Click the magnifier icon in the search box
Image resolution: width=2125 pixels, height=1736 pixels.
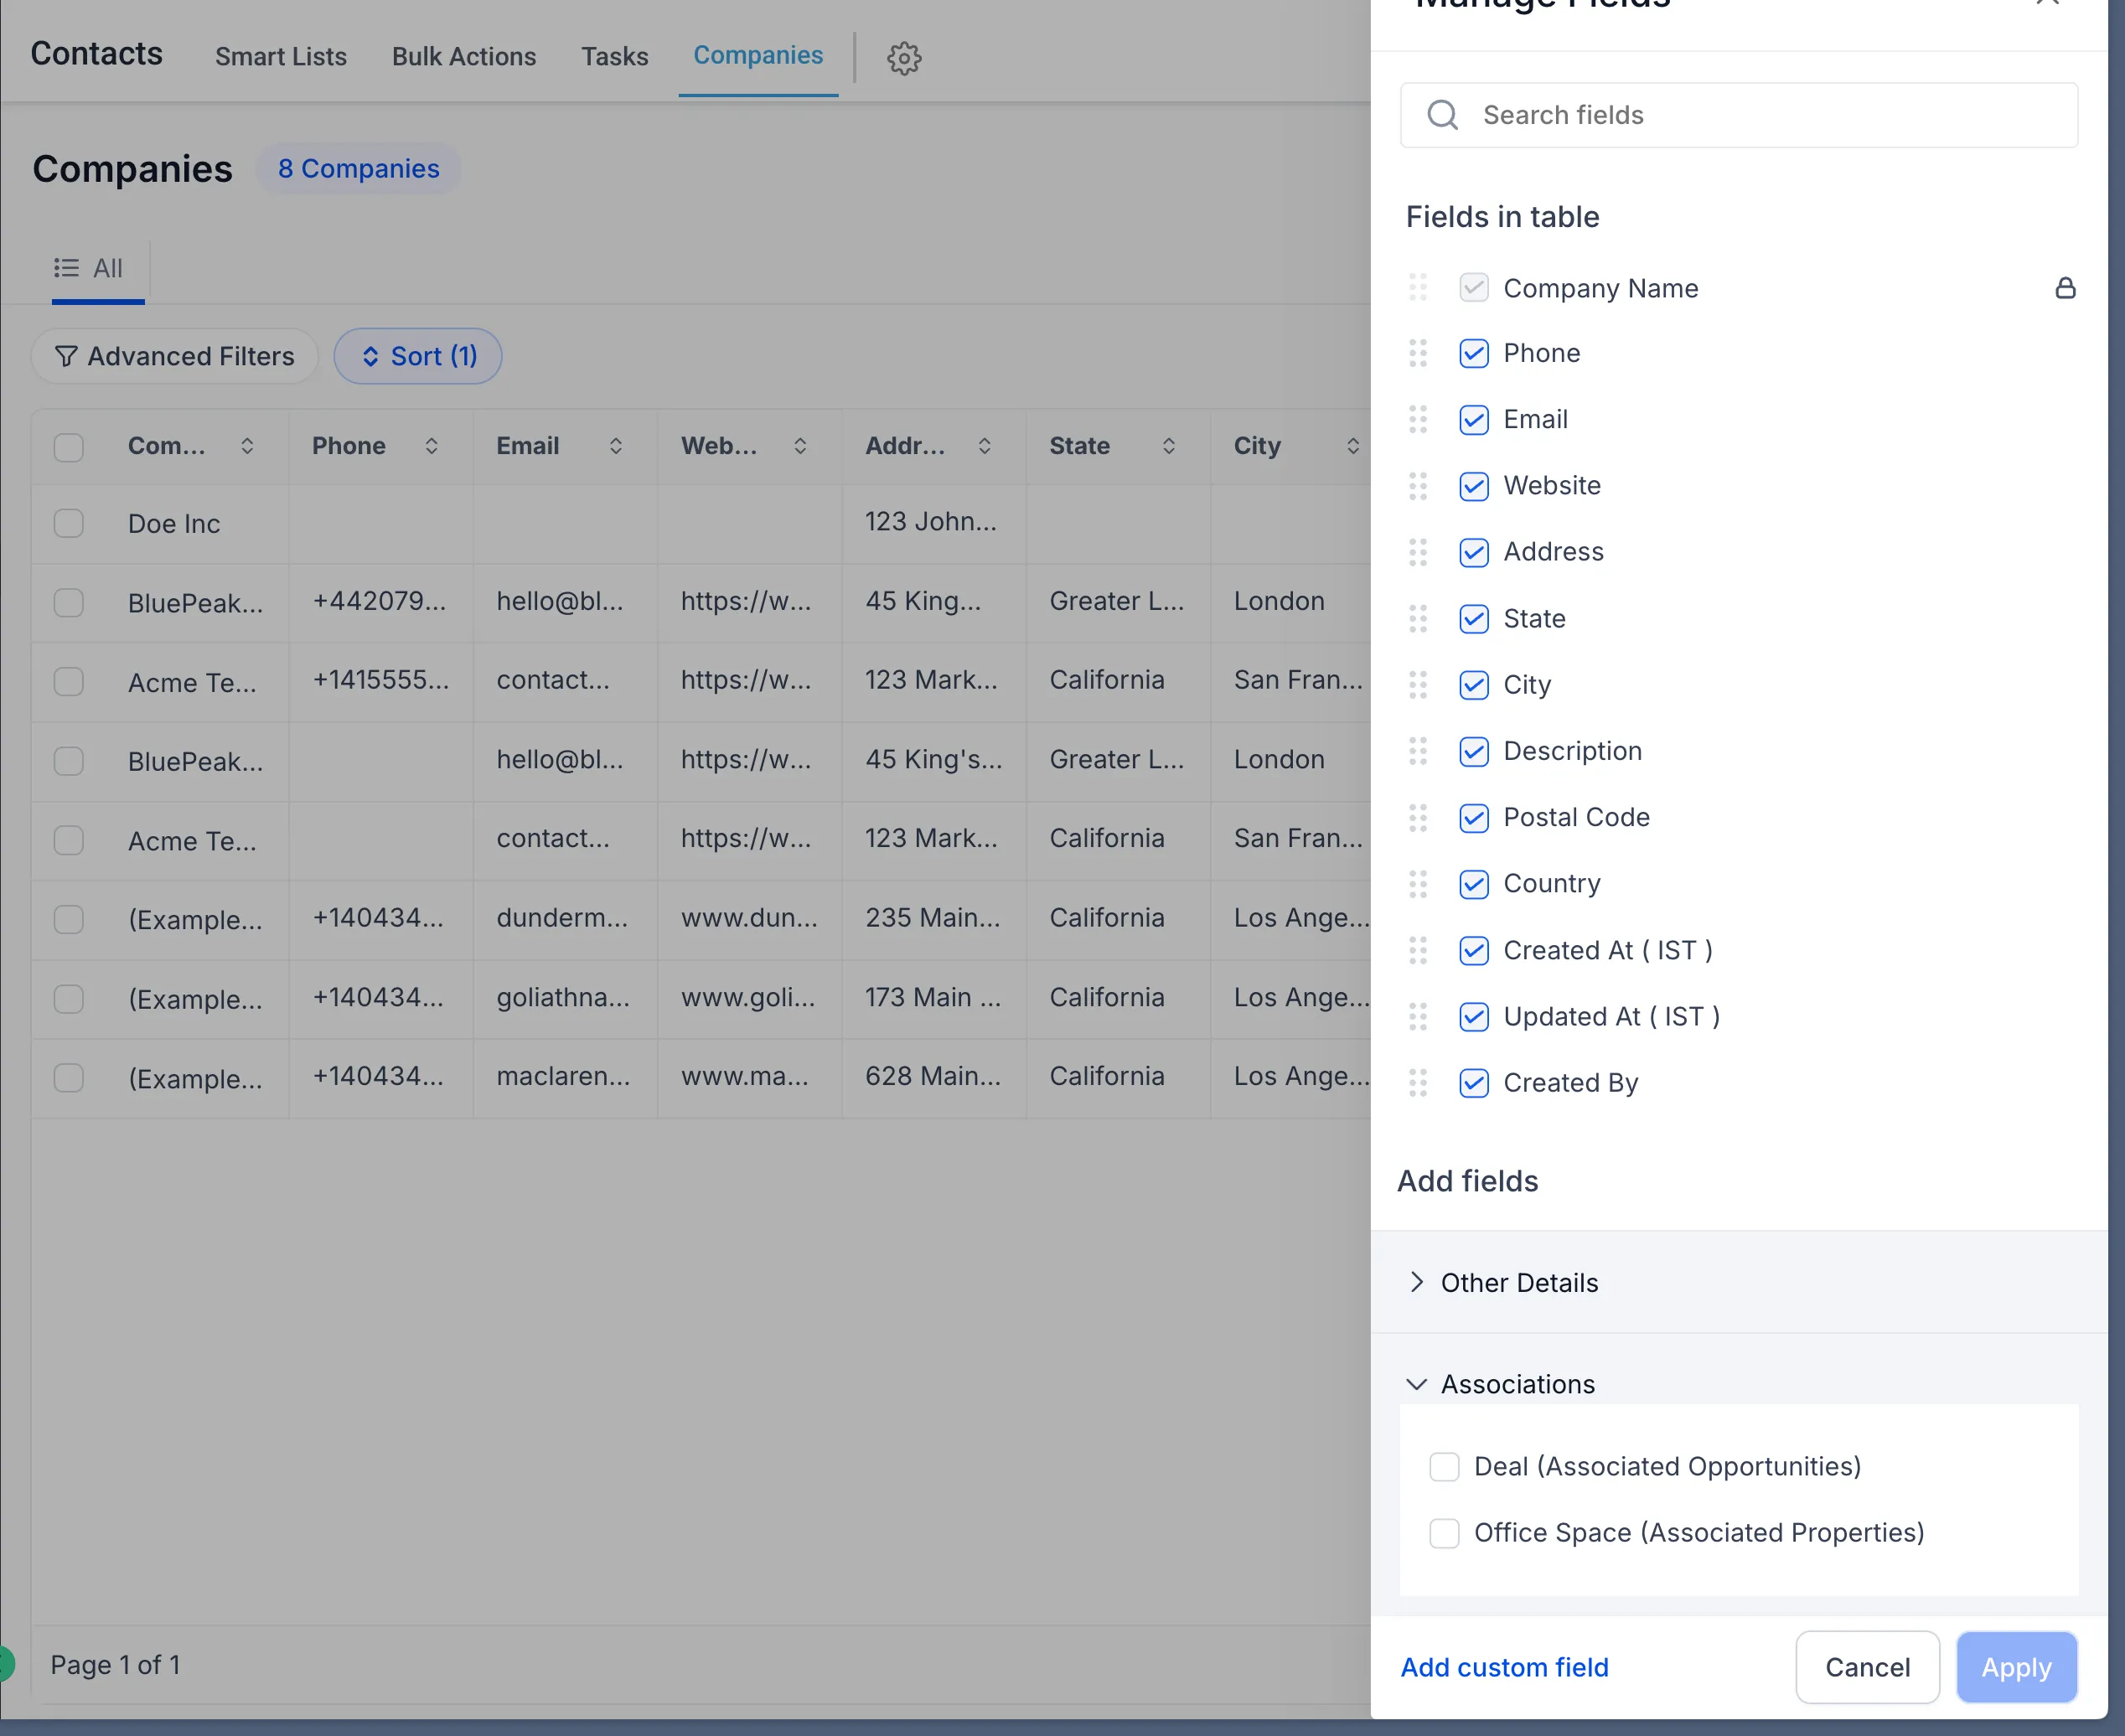tap(1442, 115)
